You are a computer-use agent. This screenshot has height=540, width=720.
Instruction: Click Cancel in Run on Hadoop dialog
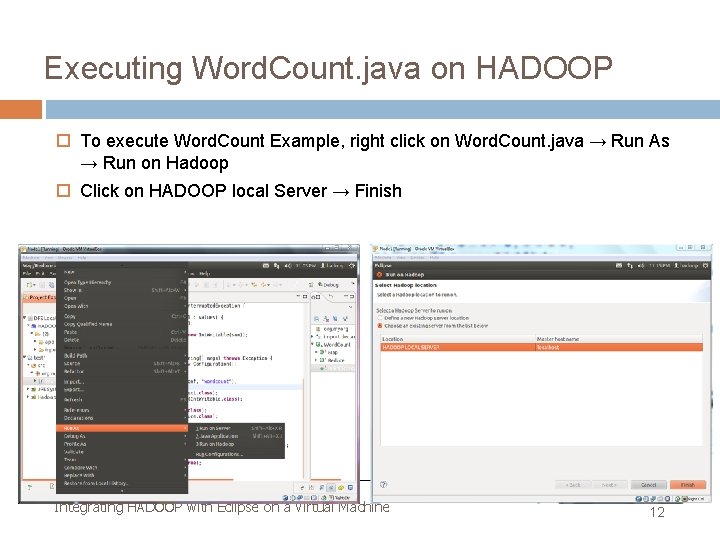[x=648, y=485]
